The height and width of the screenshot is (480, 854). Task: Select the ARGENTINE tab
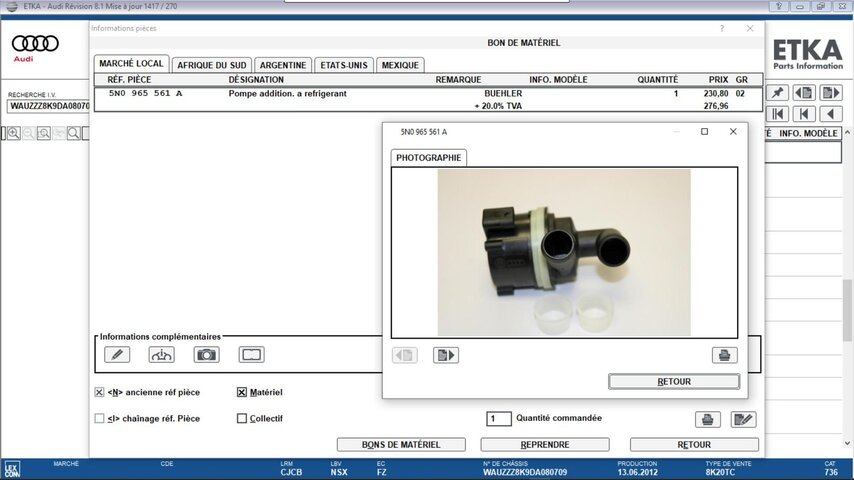pos(283,65)
